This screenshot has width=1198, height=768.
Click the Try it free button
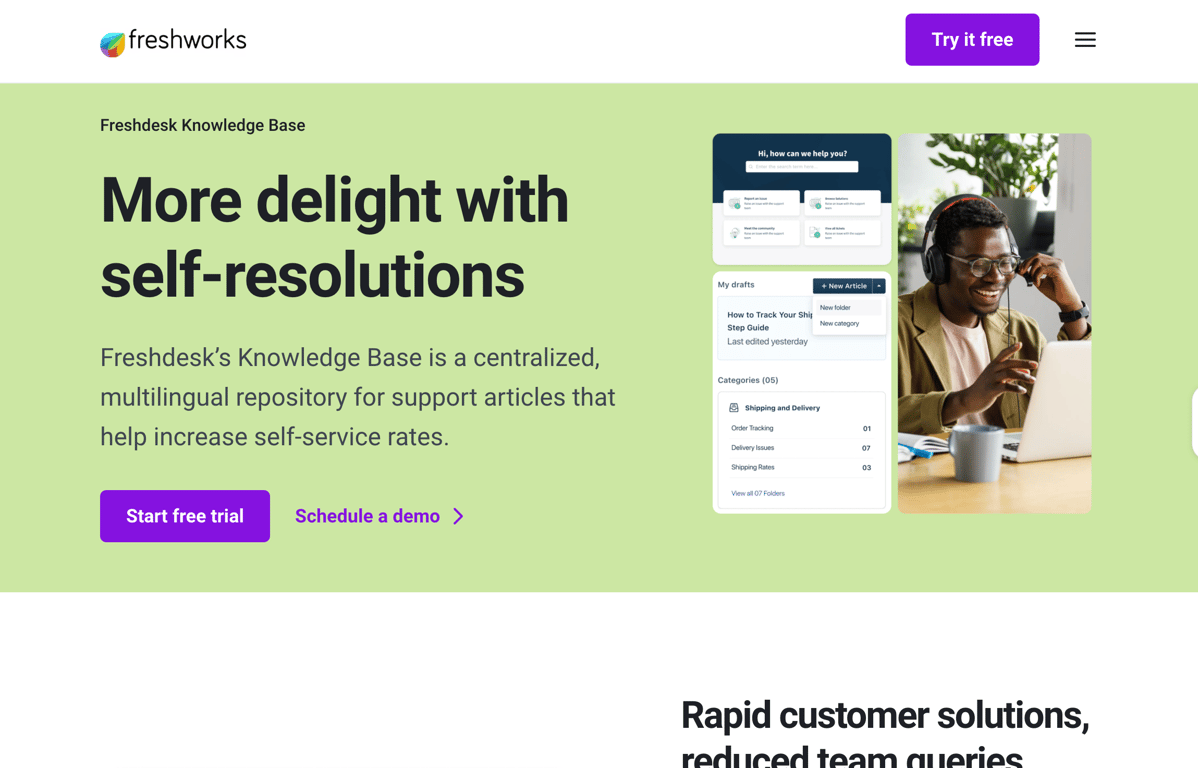click(x=972, y=39)
